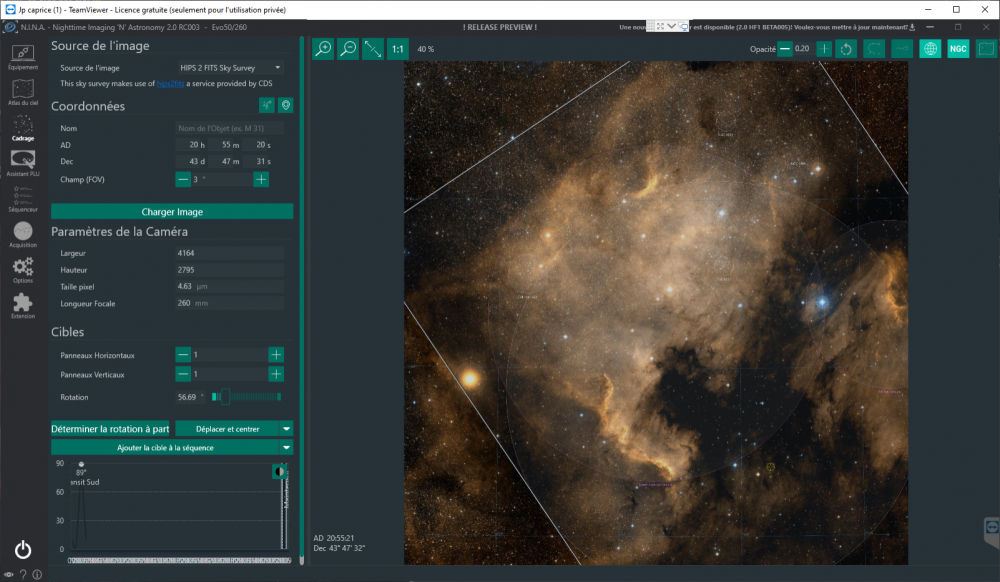The image size is (1000, 582).
Task: Click Déterminer la rotation à partir button
Action: pos(110,429)
